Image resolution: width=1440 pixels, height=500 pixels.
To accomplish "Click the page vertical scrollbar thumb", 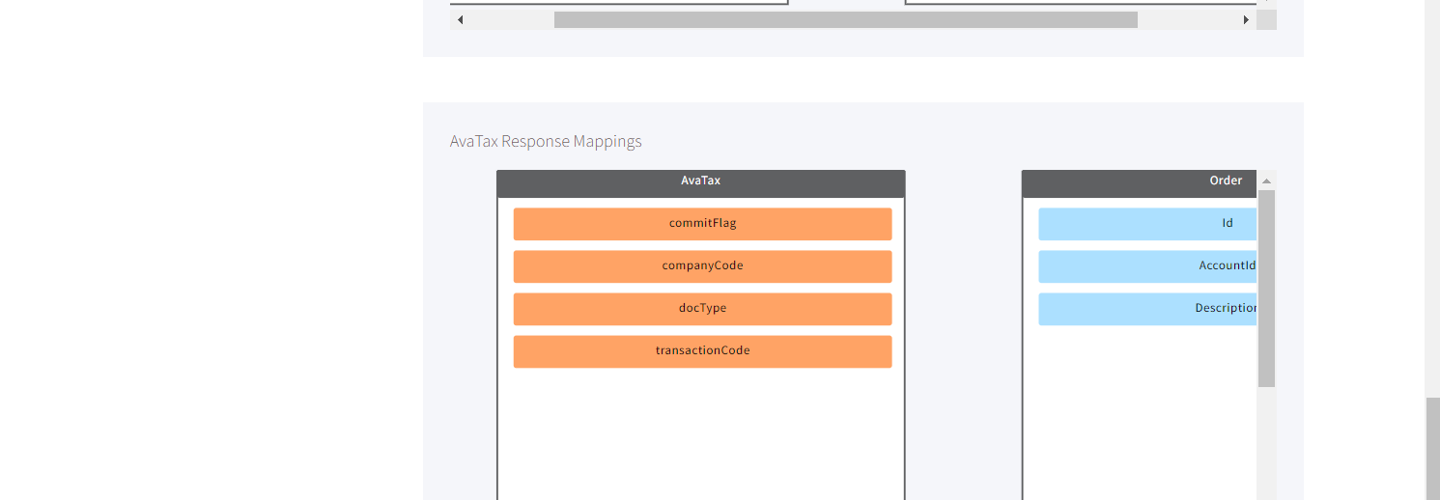I will [1432, 449].
